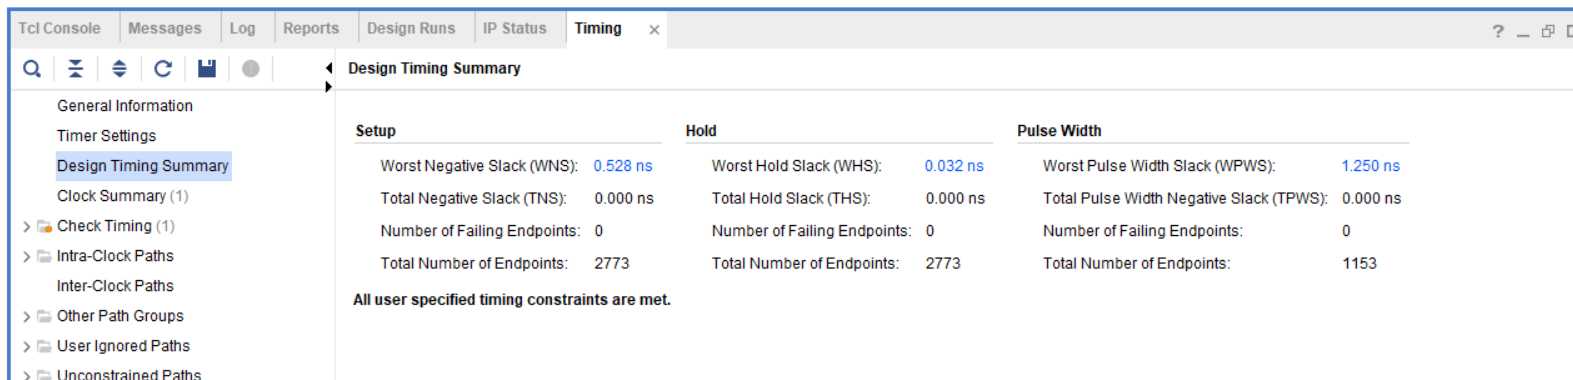The width and height of the screenshot is (1573, 380).
Task: Close the Timing tab
Action: tap(654, 30)
